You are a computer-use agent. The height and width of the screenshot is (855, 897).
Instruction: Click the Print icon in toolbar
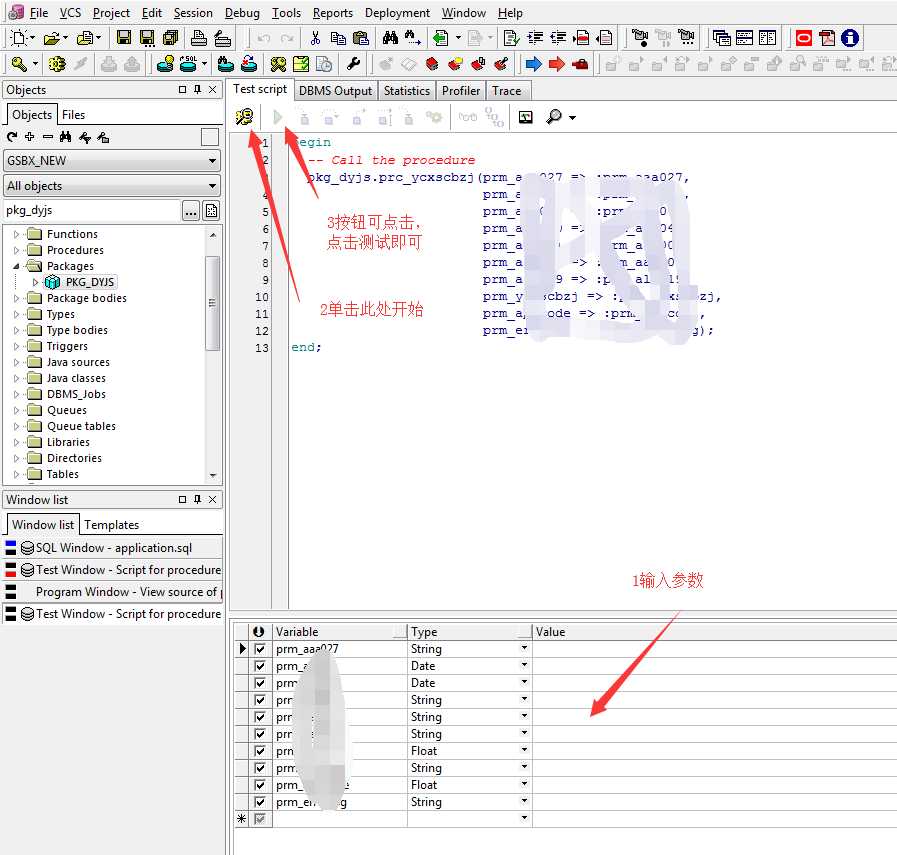(x=199, y=38)
